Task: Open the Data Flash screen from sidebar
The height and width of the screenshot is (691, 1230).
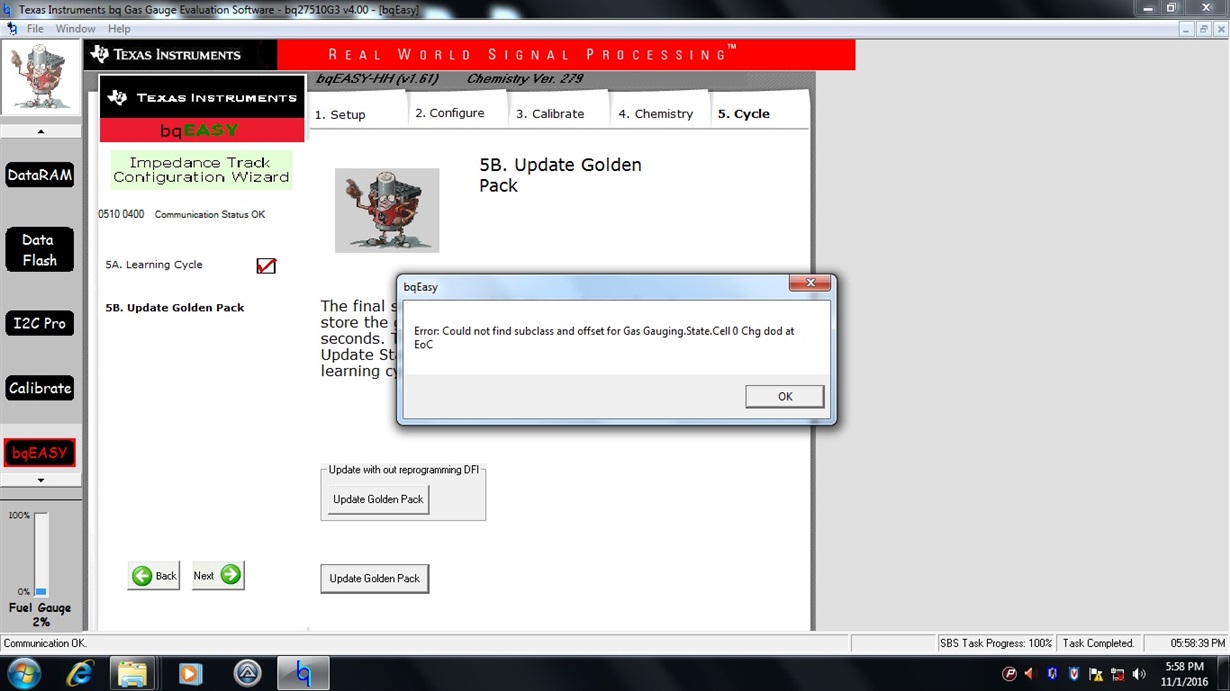Action: pos(40,250)
